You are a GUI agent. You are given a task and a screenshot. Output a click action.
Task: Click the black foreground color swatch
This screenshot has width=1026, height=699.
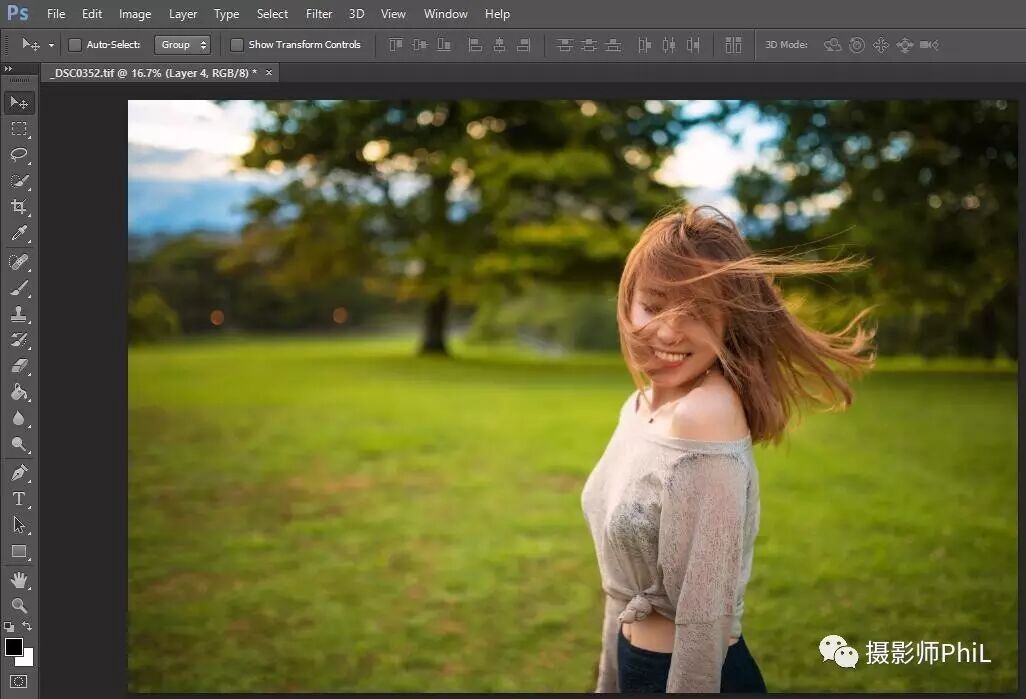[x=13, y=646]
